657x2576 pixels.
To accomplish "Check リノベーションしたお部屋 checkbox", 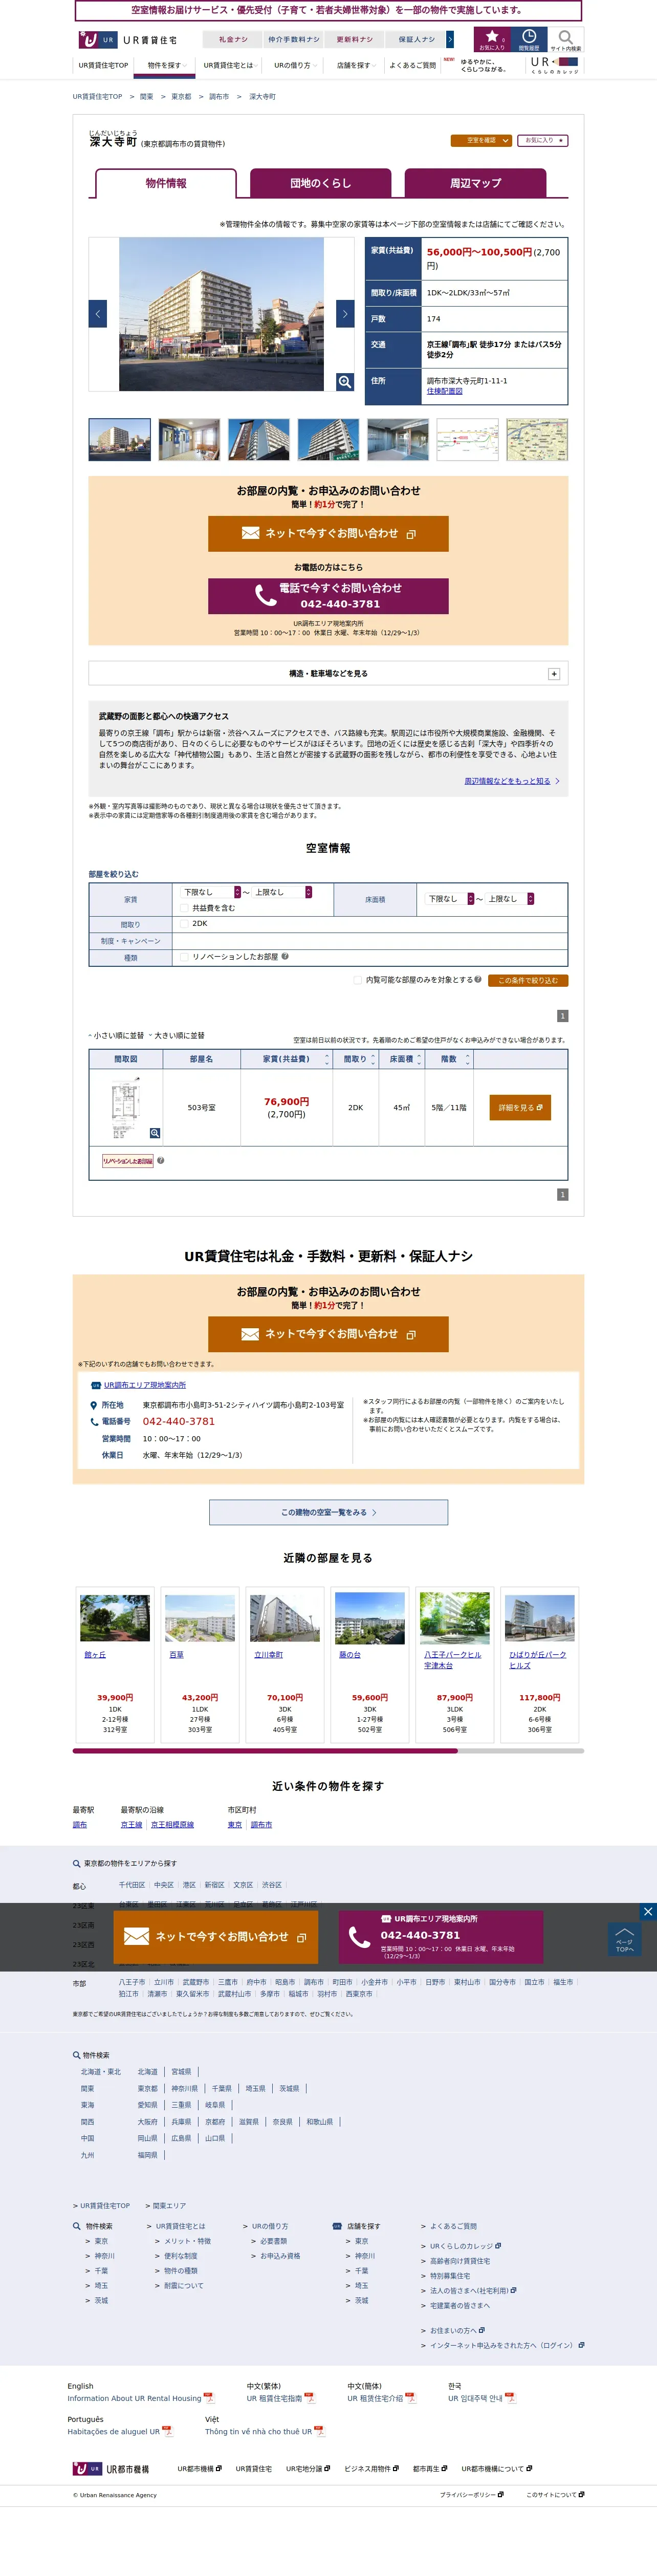I will click(x=184, y=957).
